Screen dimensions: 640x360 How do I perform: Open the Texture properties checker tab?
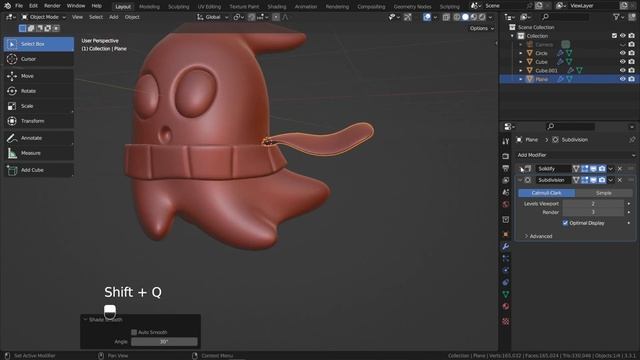click(x=505, y=322)
